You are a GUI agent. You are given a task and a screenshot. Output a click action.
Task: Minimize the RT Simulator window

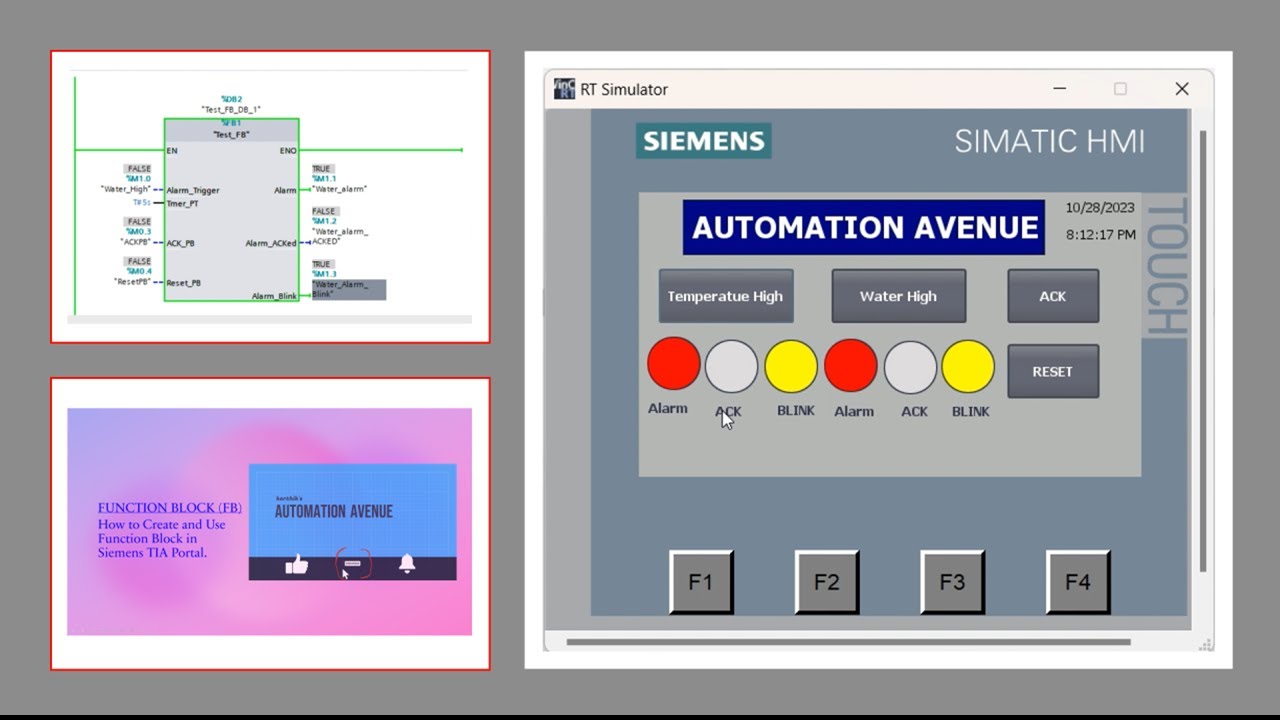(1060, 89)
